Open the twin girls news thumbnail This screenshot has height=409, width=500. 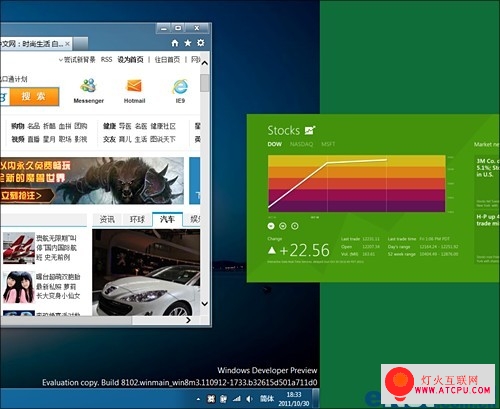pyautogui.click(x=19, y=287)
